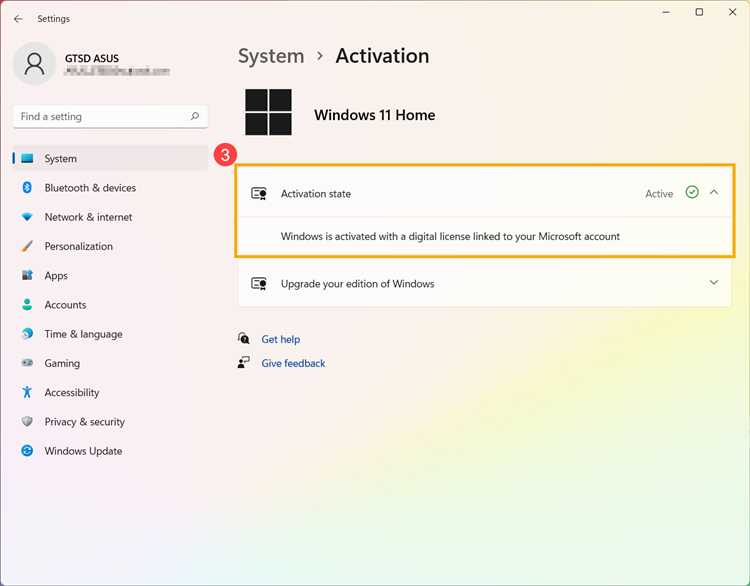Close the Settings window
Screen dimensions: 750x586
click(x=732, y=12)
